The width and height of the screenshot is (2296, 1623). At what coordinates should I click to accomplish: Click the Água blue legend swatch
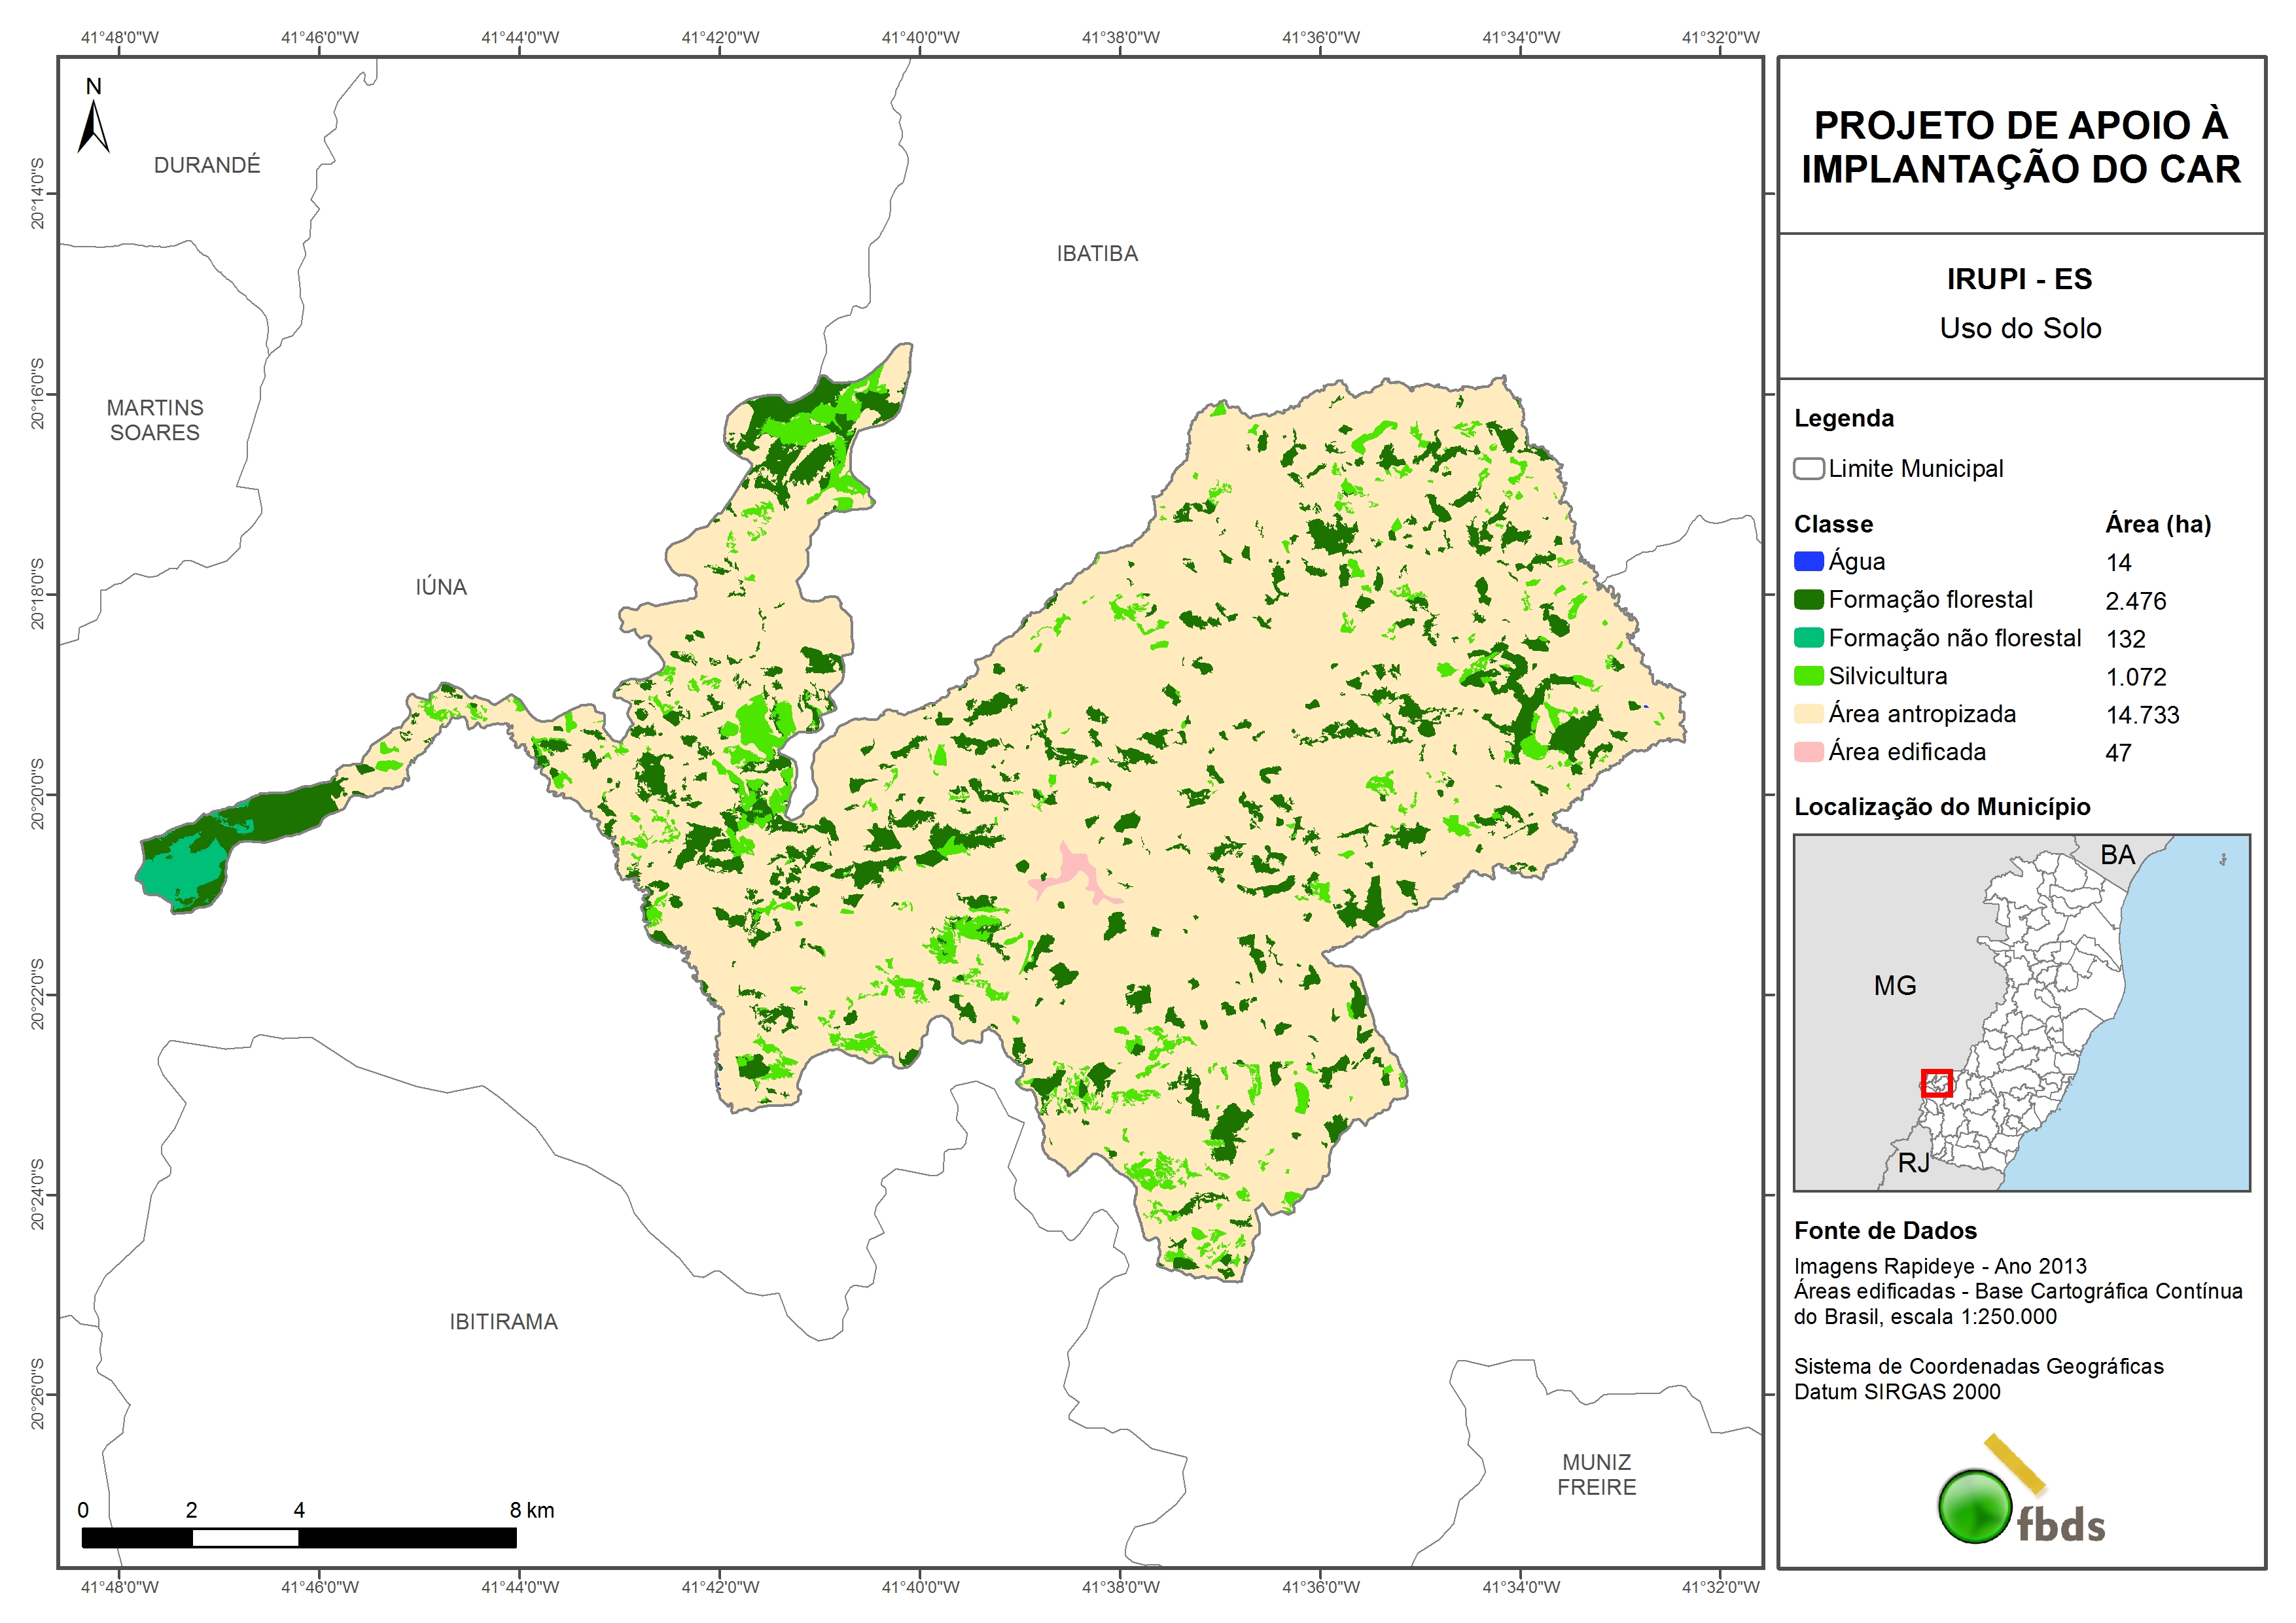click(1808, 562)
